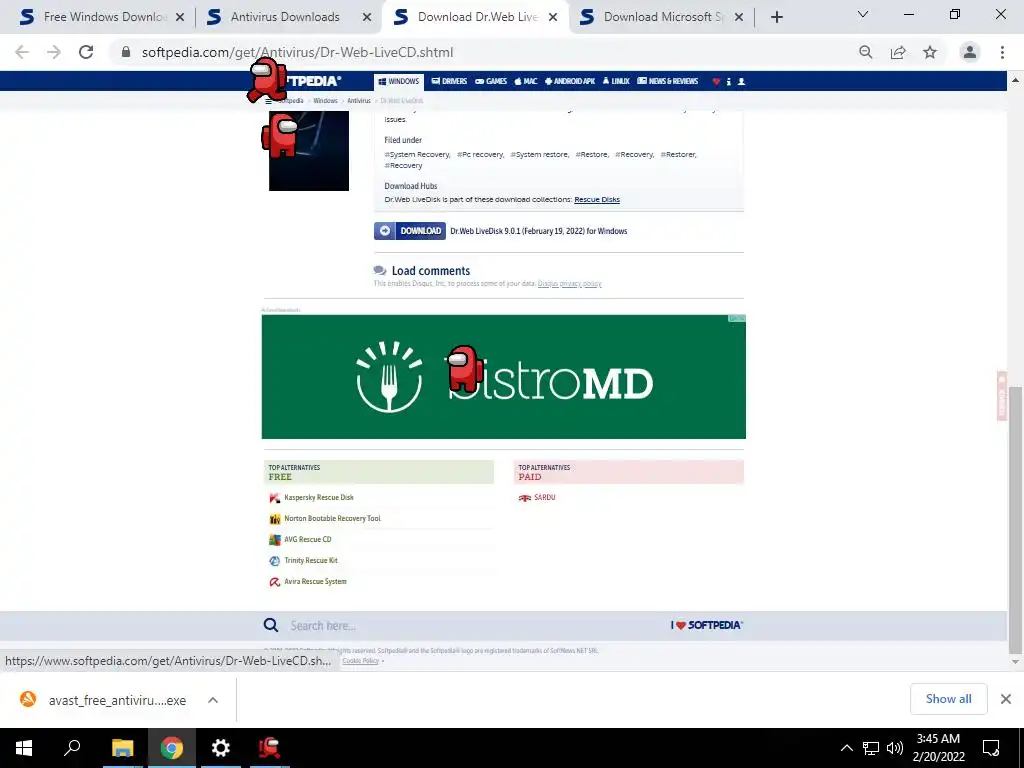Open File Explorer from taskbar
Viewport: 1024px width, 768px height.
[x=122, y=748]
